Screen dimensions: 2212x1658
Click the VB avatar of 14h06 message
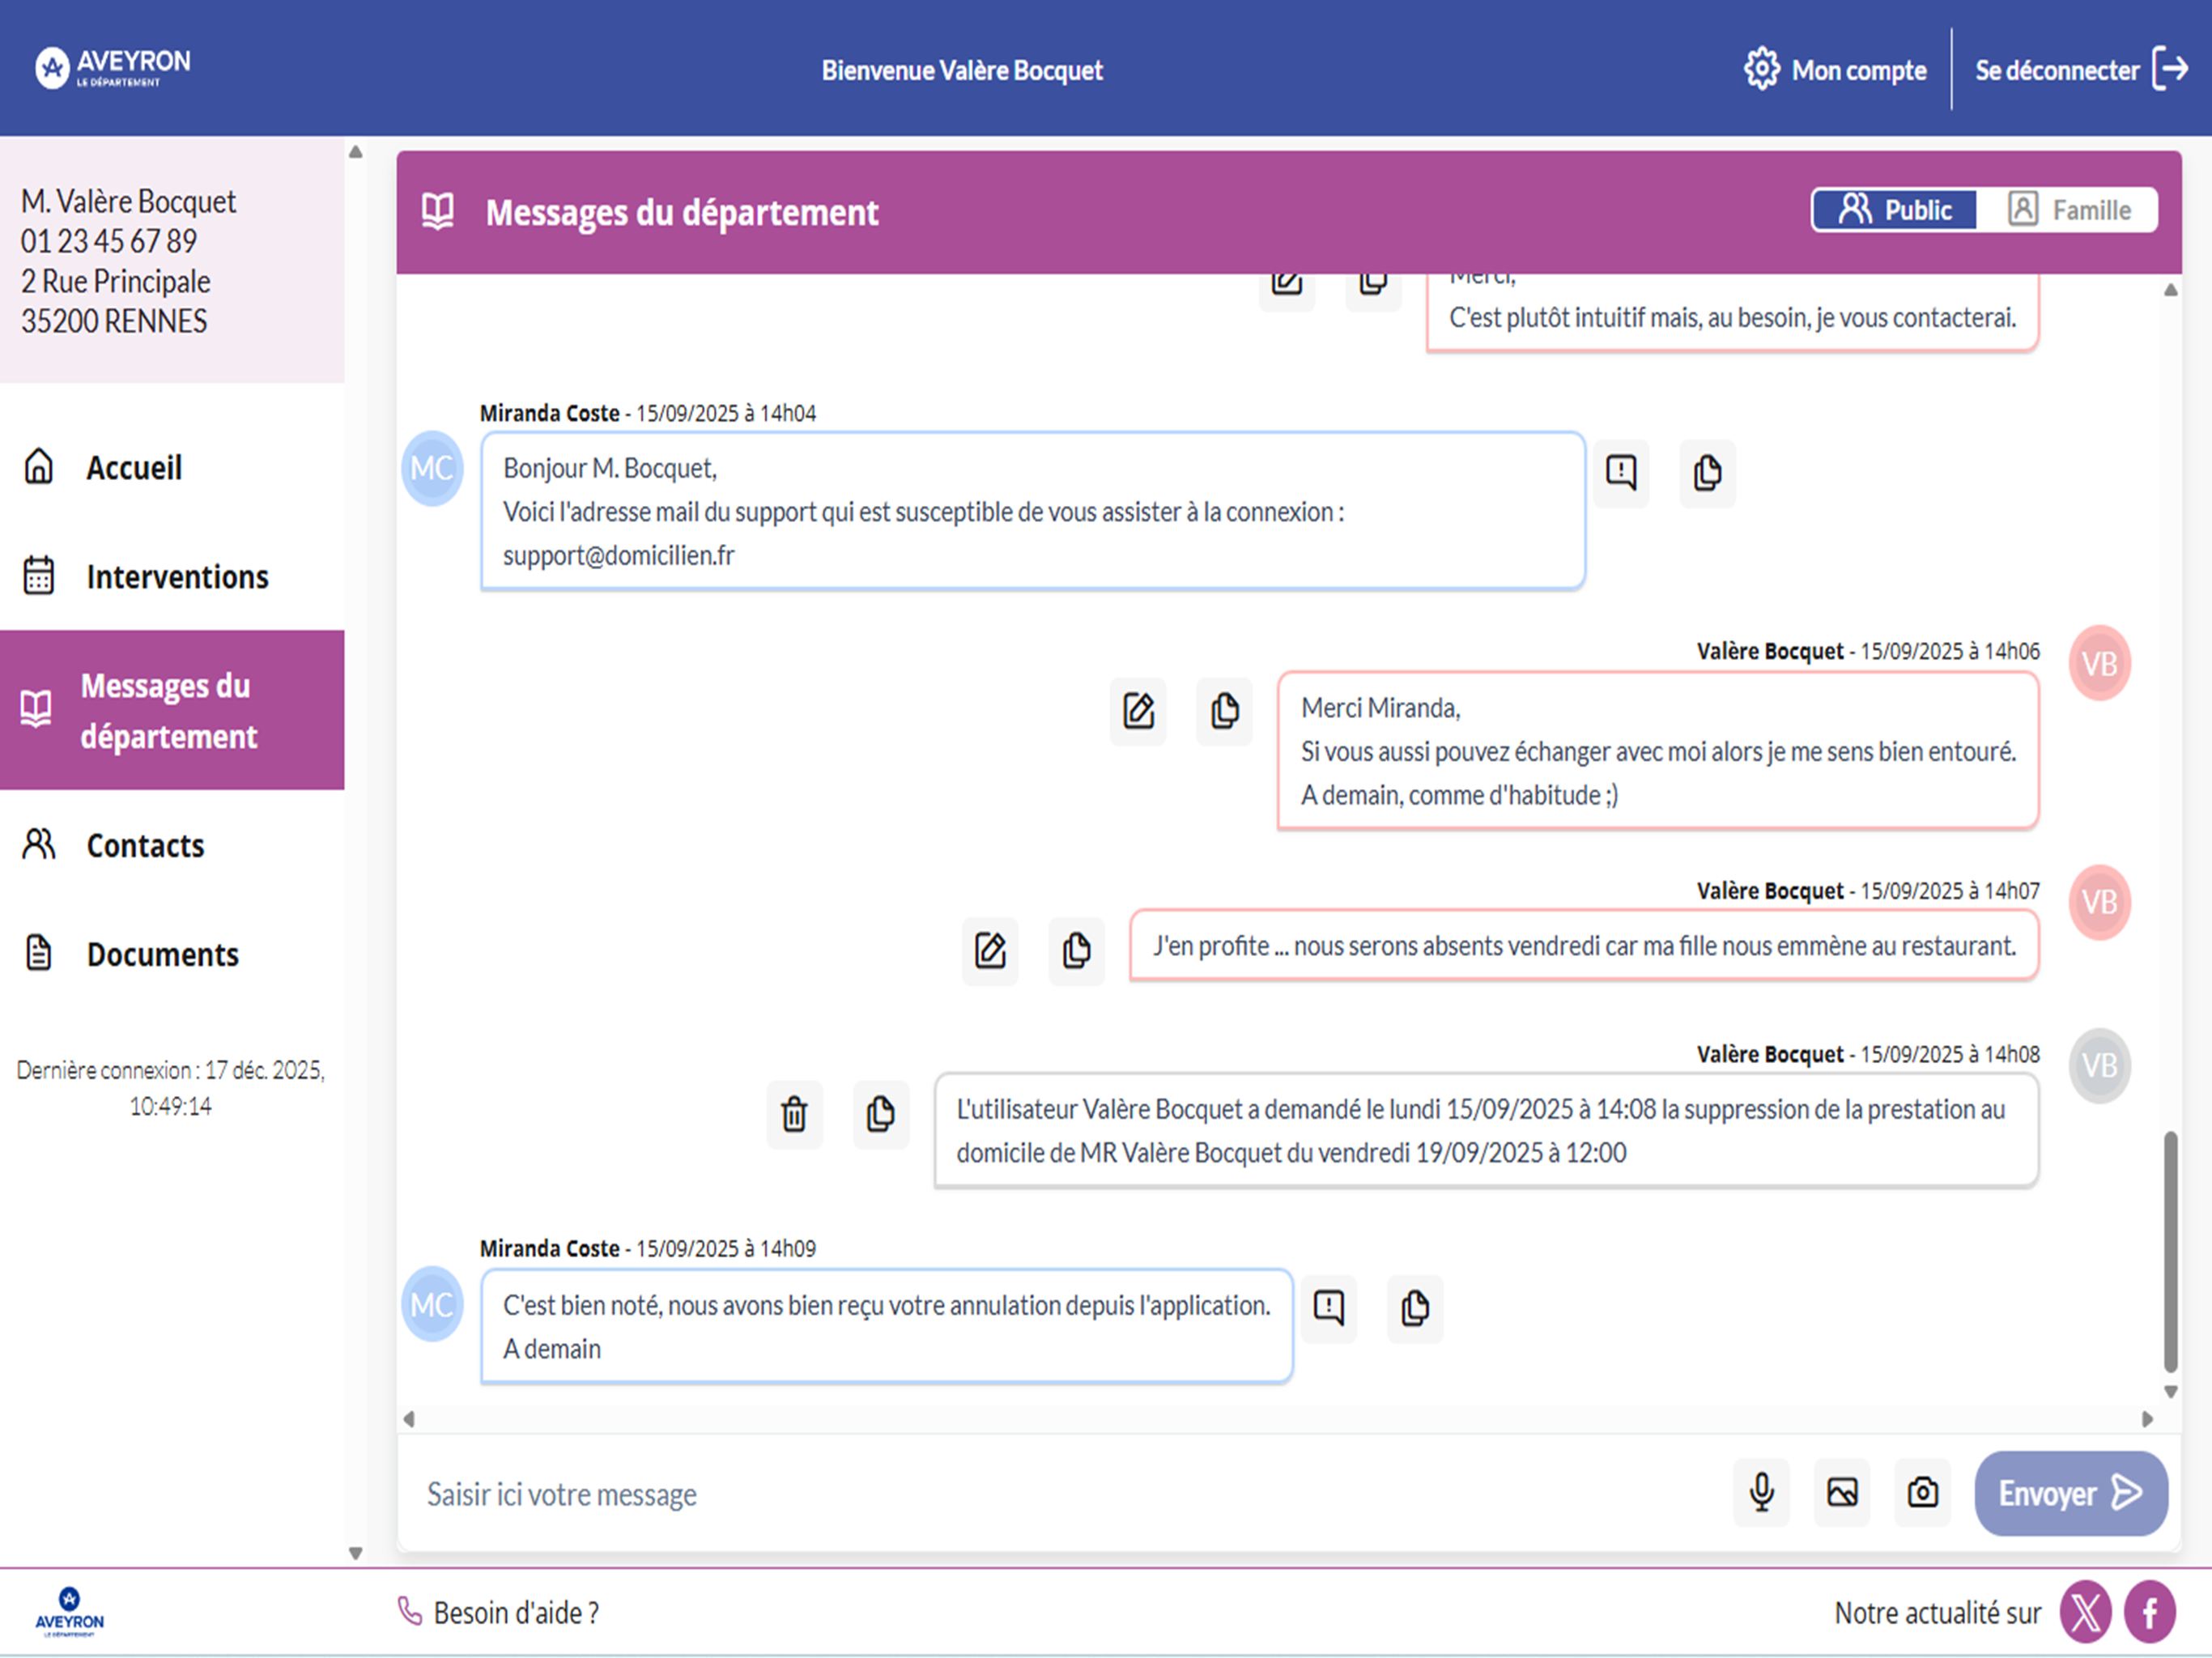(x=2099, y=663)
